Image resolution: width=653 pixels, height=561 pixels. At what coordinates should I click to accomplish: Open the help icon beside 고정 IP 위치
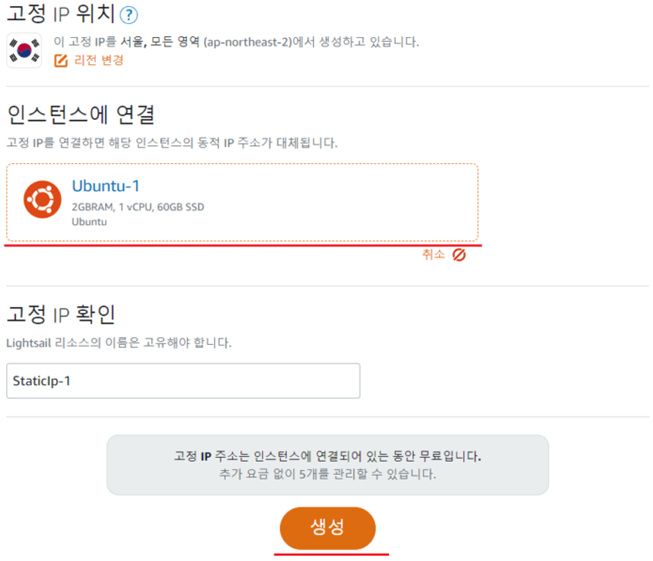(129, 15)
